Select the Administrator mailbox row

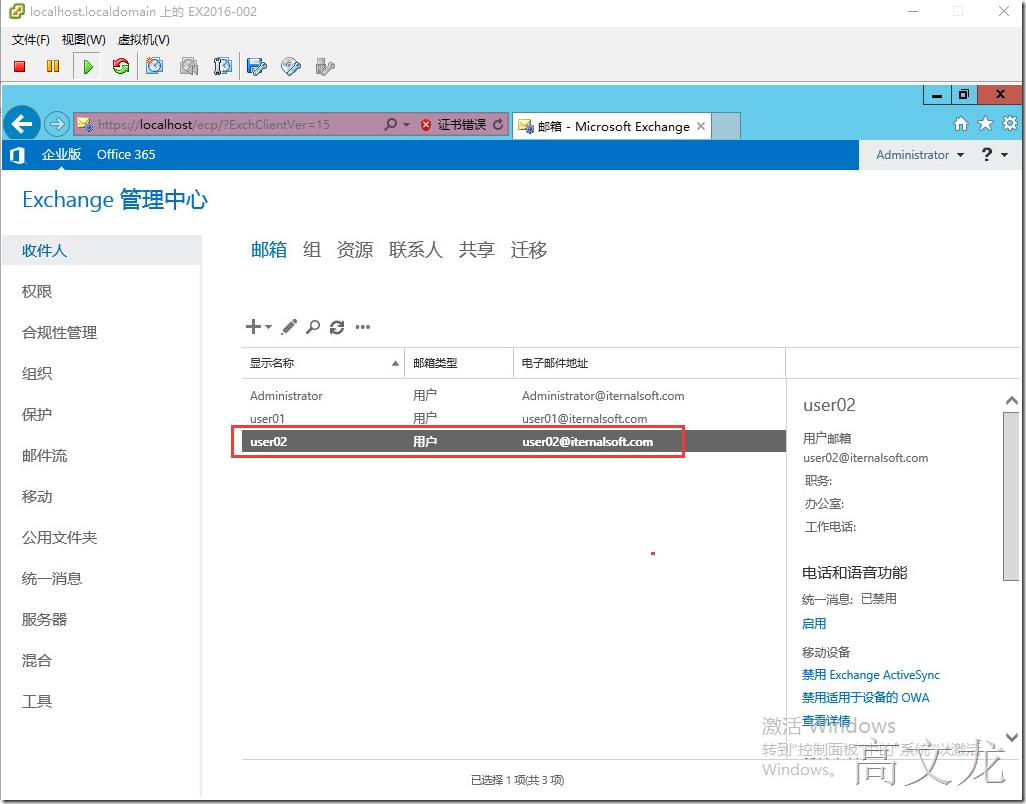514,396
